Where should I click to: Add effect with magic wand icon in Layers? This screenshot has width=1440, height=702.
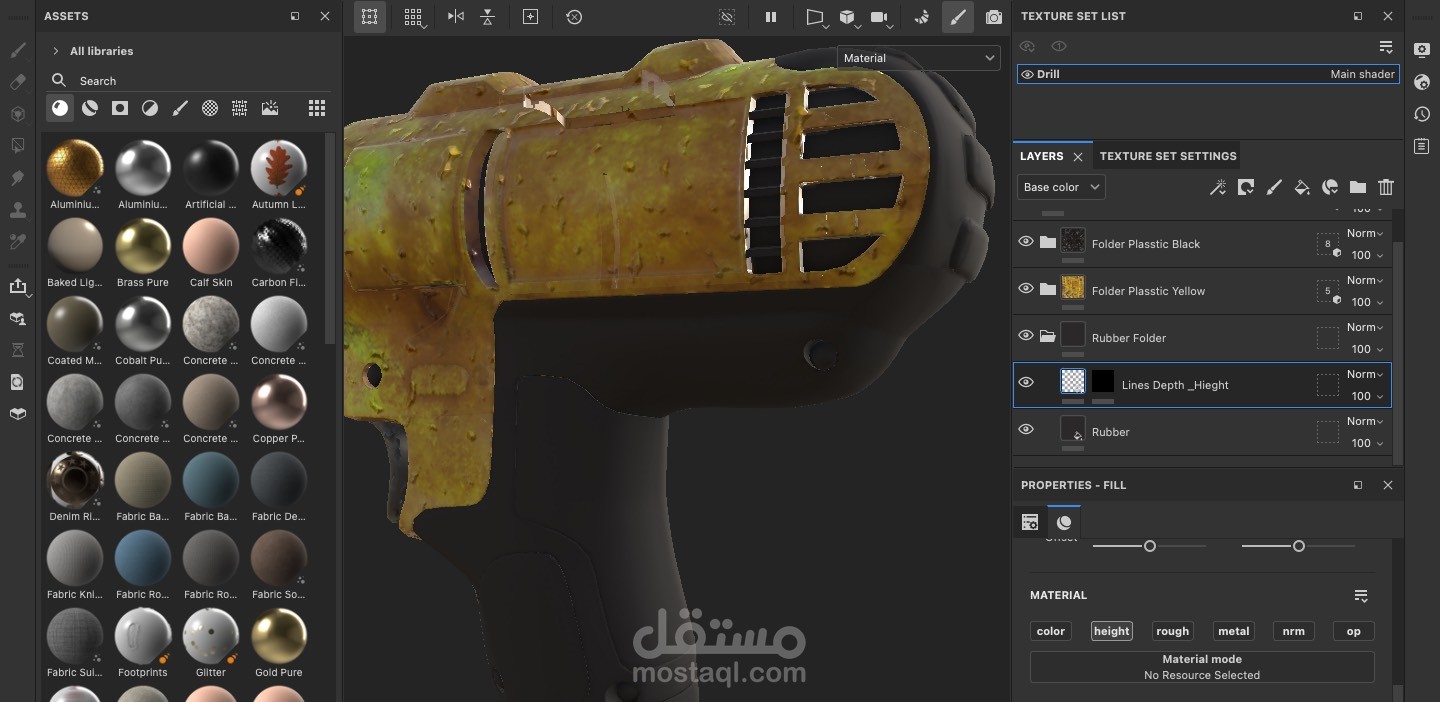pyautogui.click(x=1218, y=187)
